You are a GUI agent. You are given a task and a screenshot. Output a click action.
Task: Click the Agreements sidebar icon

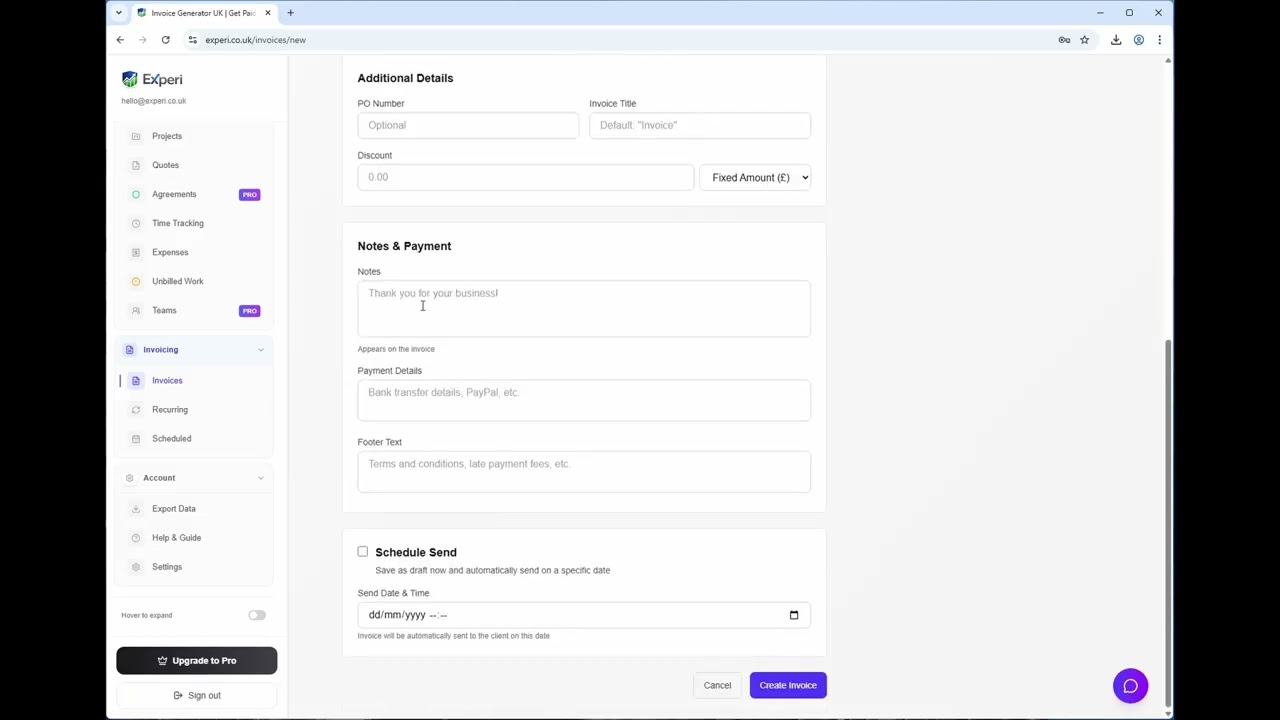coord(136,194)
